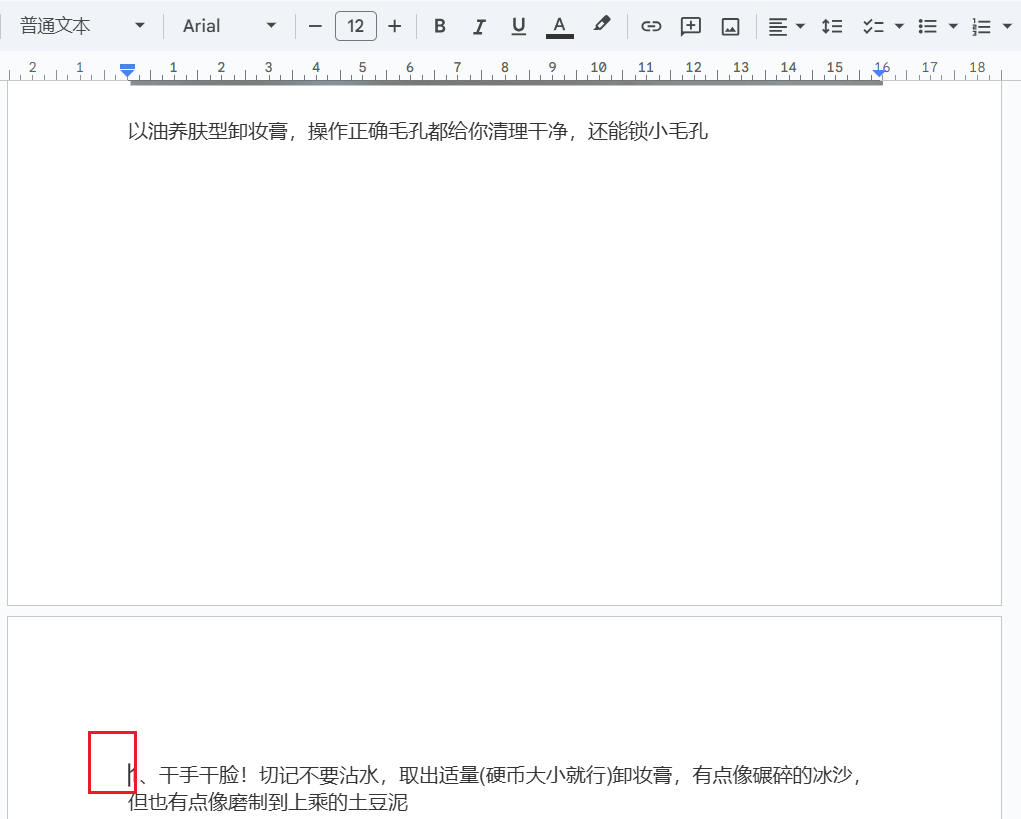This screenshot has width=1021, height=819.
Task: Apply a numbered list
Action: pos(982,26)
